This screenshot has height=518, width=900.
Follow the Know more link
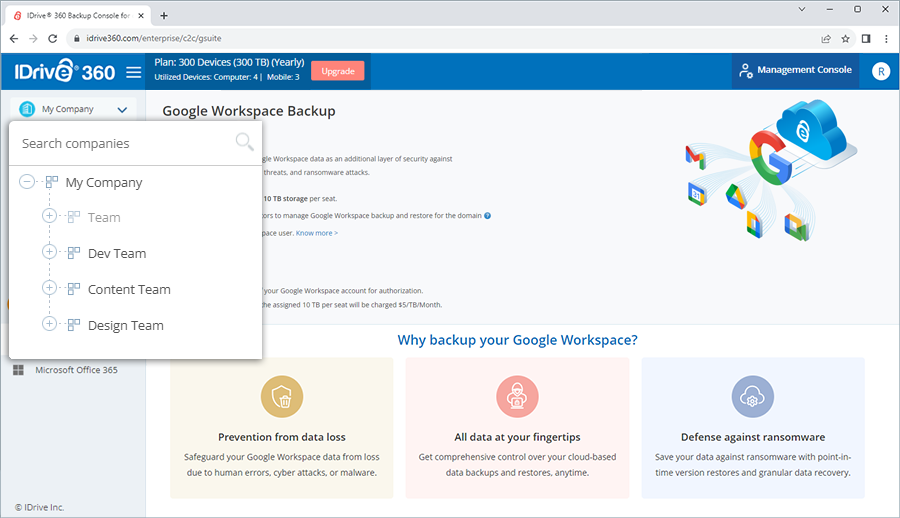coord(316,233)
